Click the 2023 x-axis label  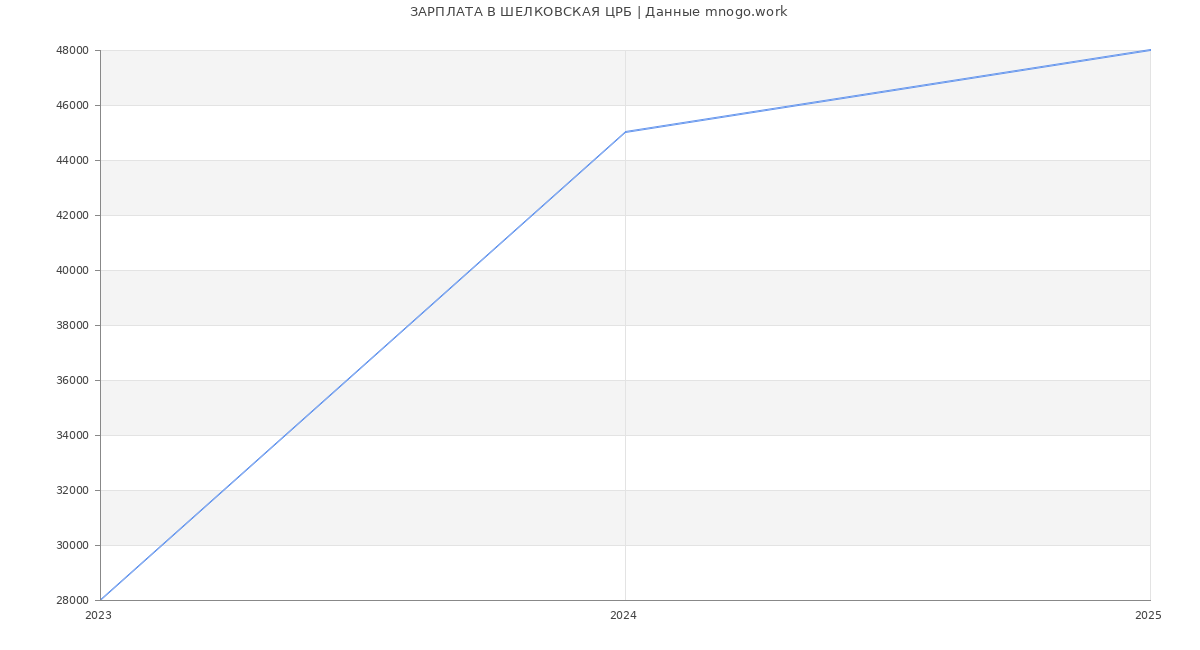(98, 616)
